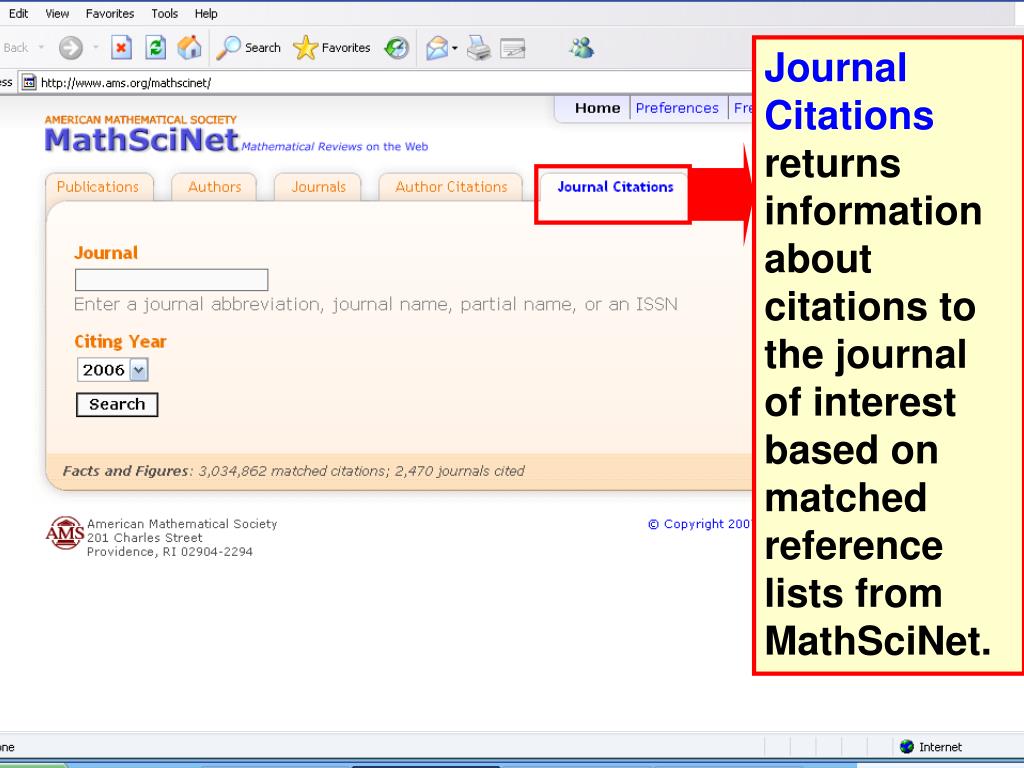Click the 'American Mathematical Society' footer text
Viewport: 1024px width, 768px height.
tap(182, 524)
